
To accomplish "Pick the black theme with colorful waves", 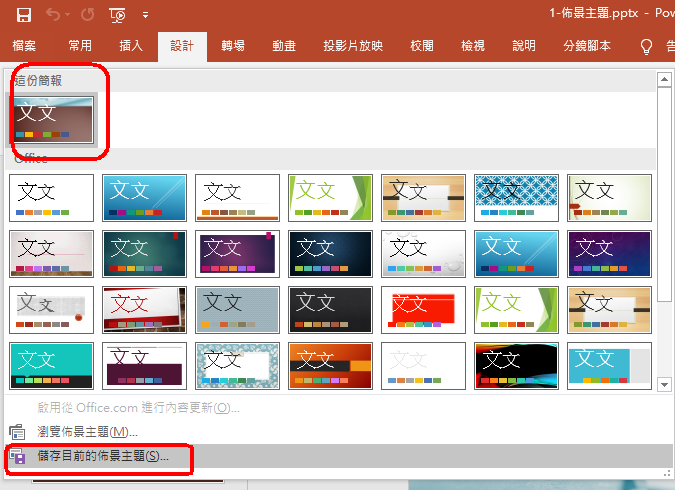I will click(516, 366).
